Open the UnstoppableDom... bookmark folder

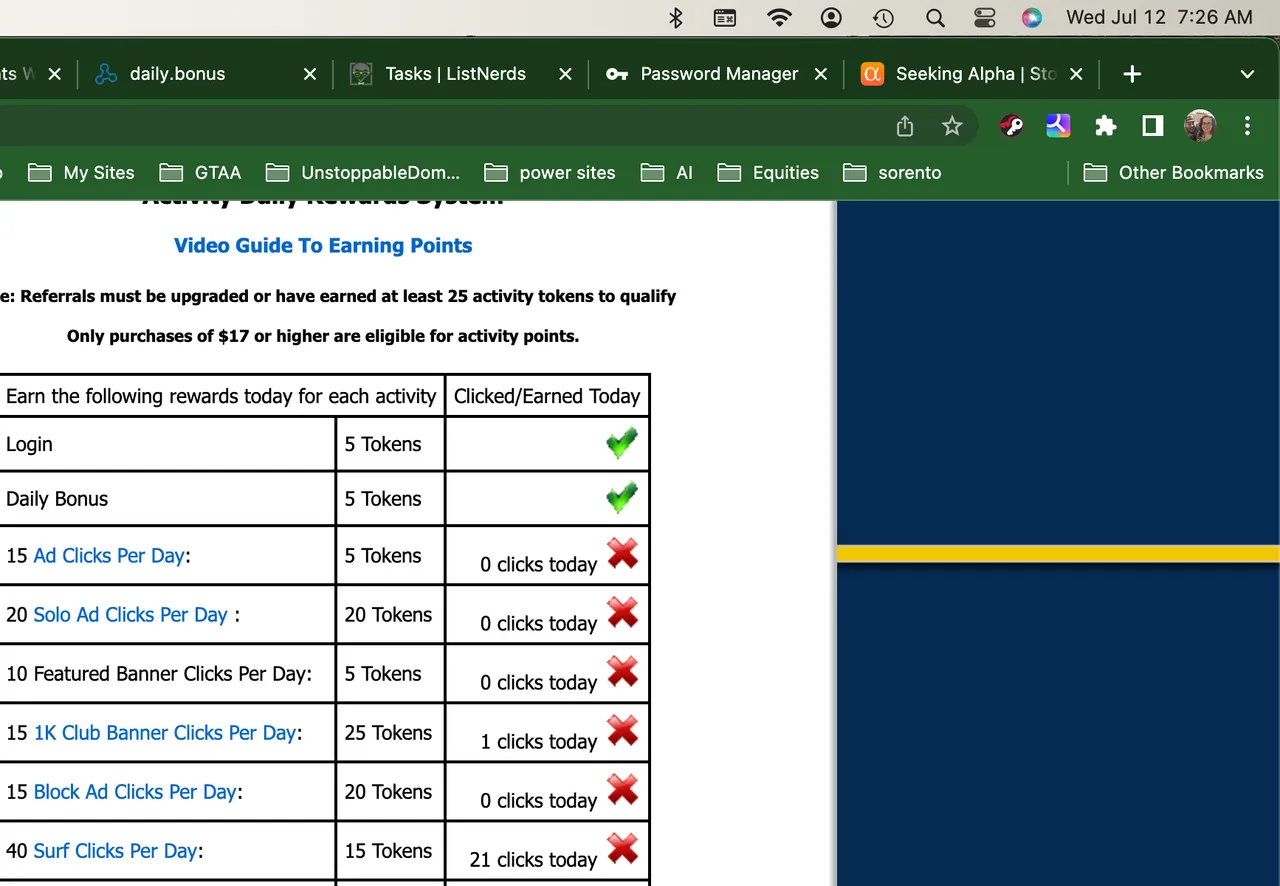362,173
